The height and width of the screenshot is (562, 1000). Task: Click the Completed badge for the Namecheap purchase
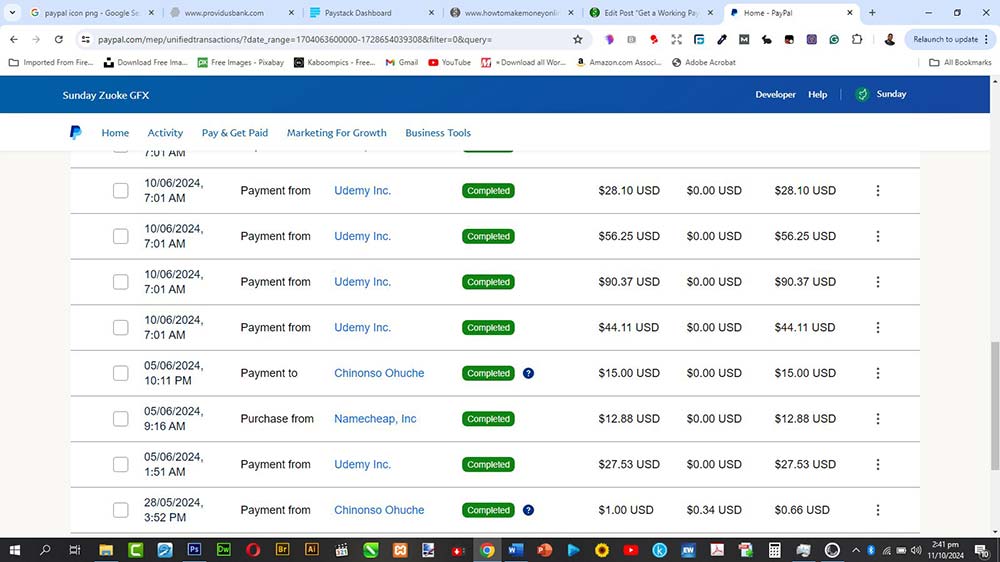click(488, 418)
